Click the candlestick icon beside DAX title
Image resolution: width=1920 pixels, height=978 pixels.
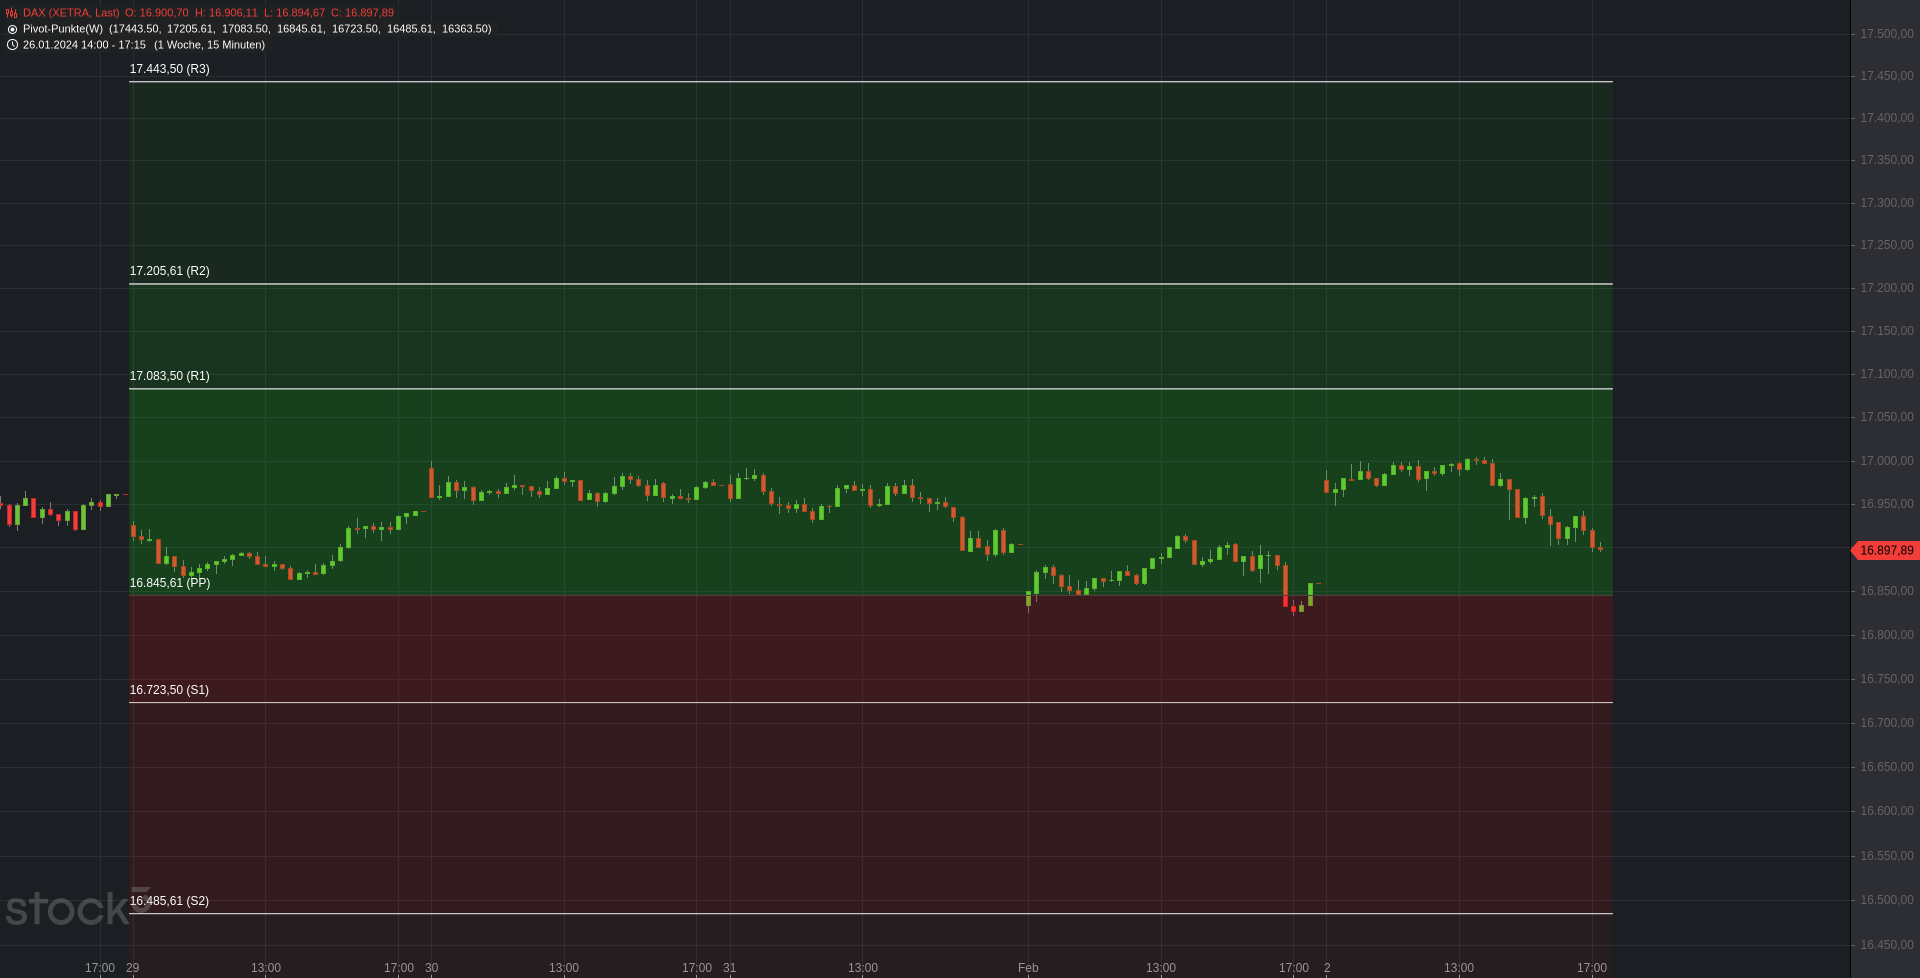pos(12,13)
